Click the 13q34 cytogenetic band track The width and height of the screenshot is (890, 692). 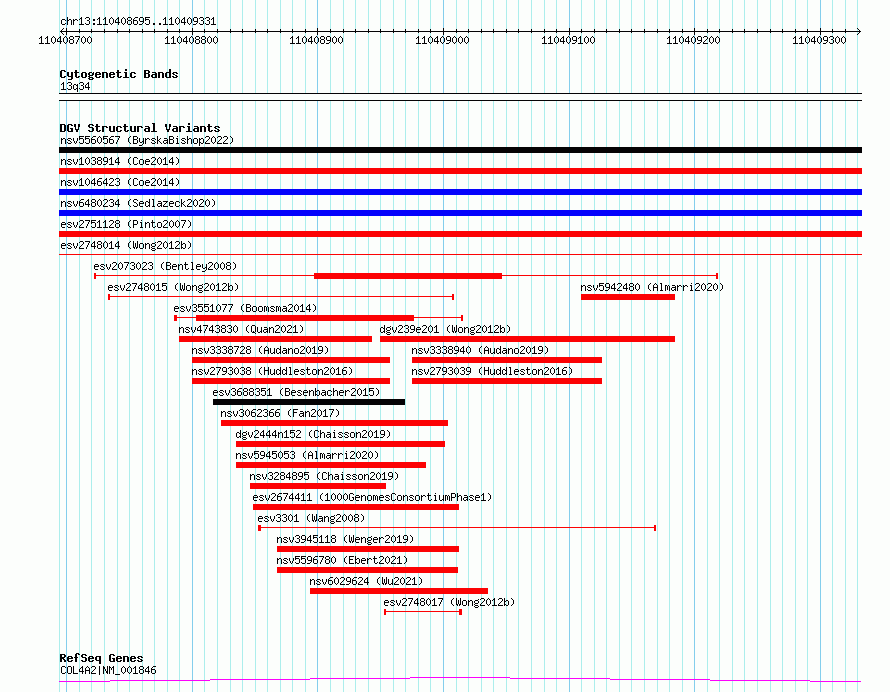[x=460, y=97]
